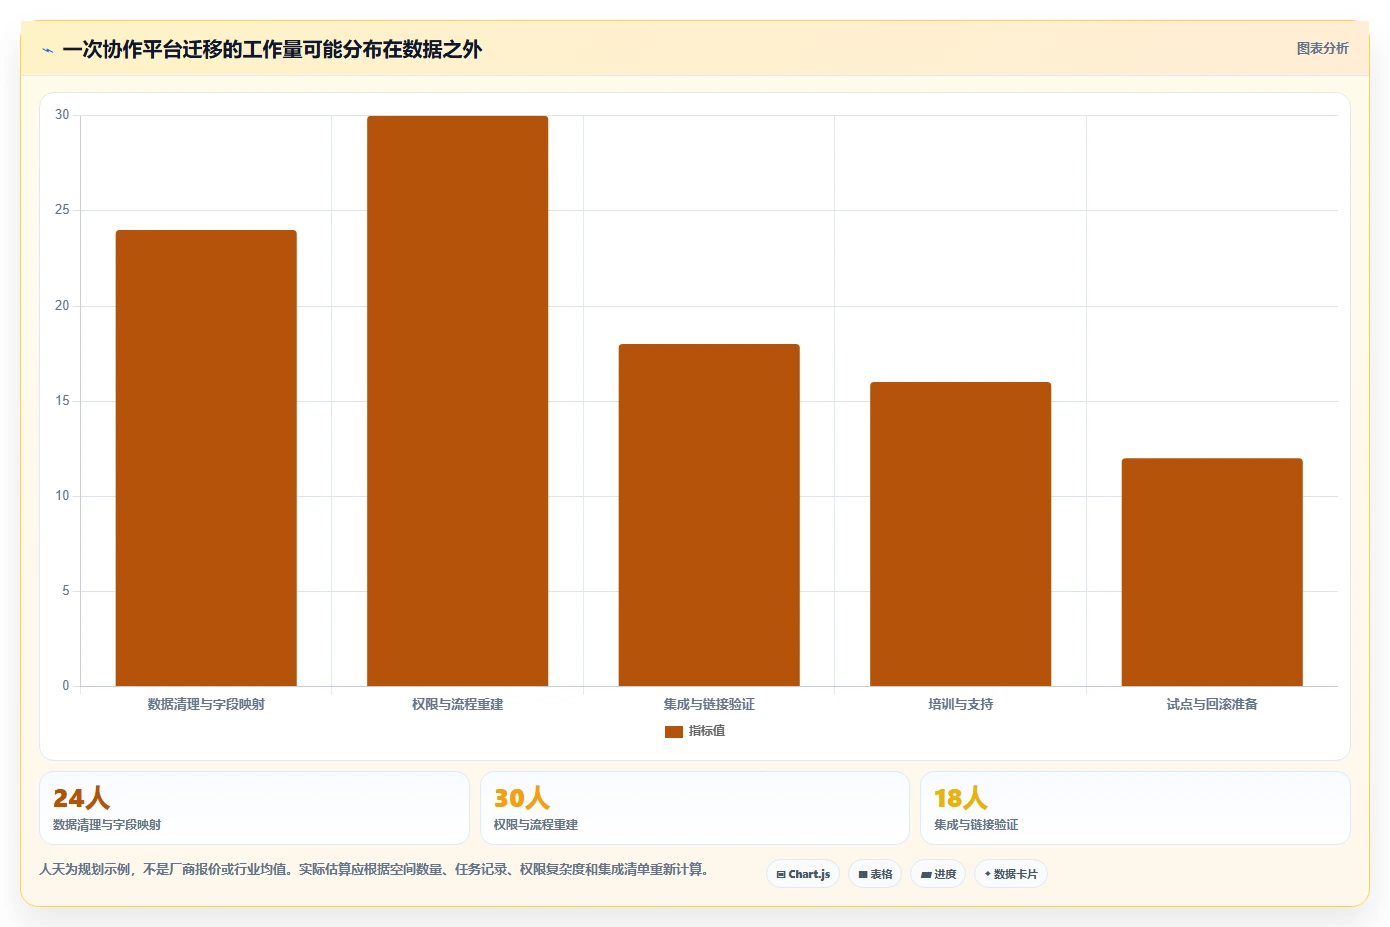Open the 24人 data card

click(x=254, y=808)
